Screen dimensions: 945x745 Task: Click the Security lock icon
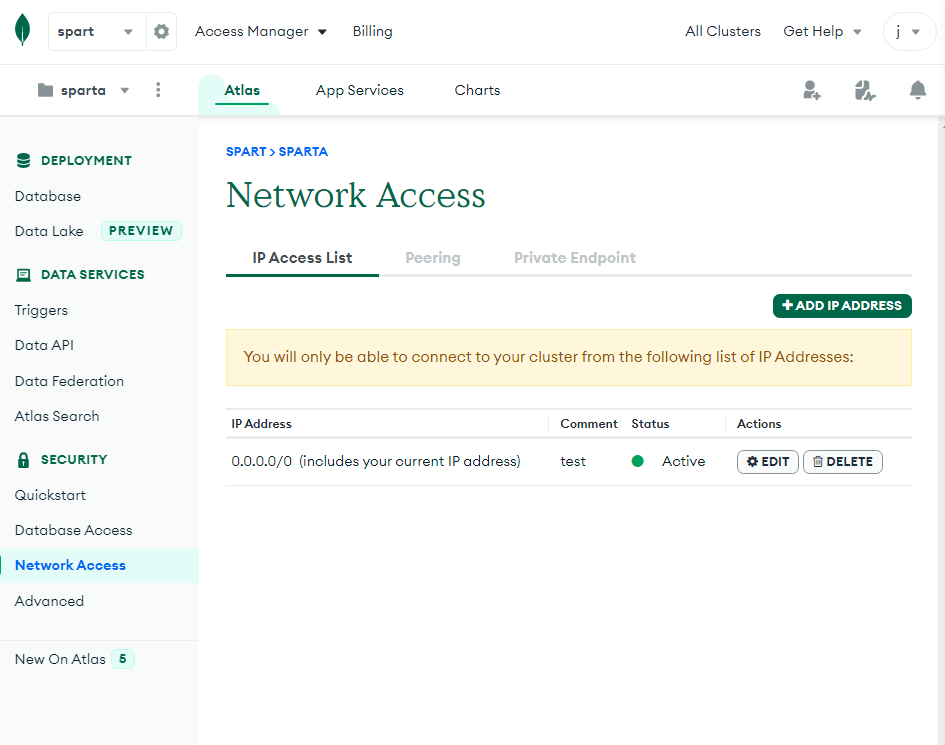(x=24, y=460)
